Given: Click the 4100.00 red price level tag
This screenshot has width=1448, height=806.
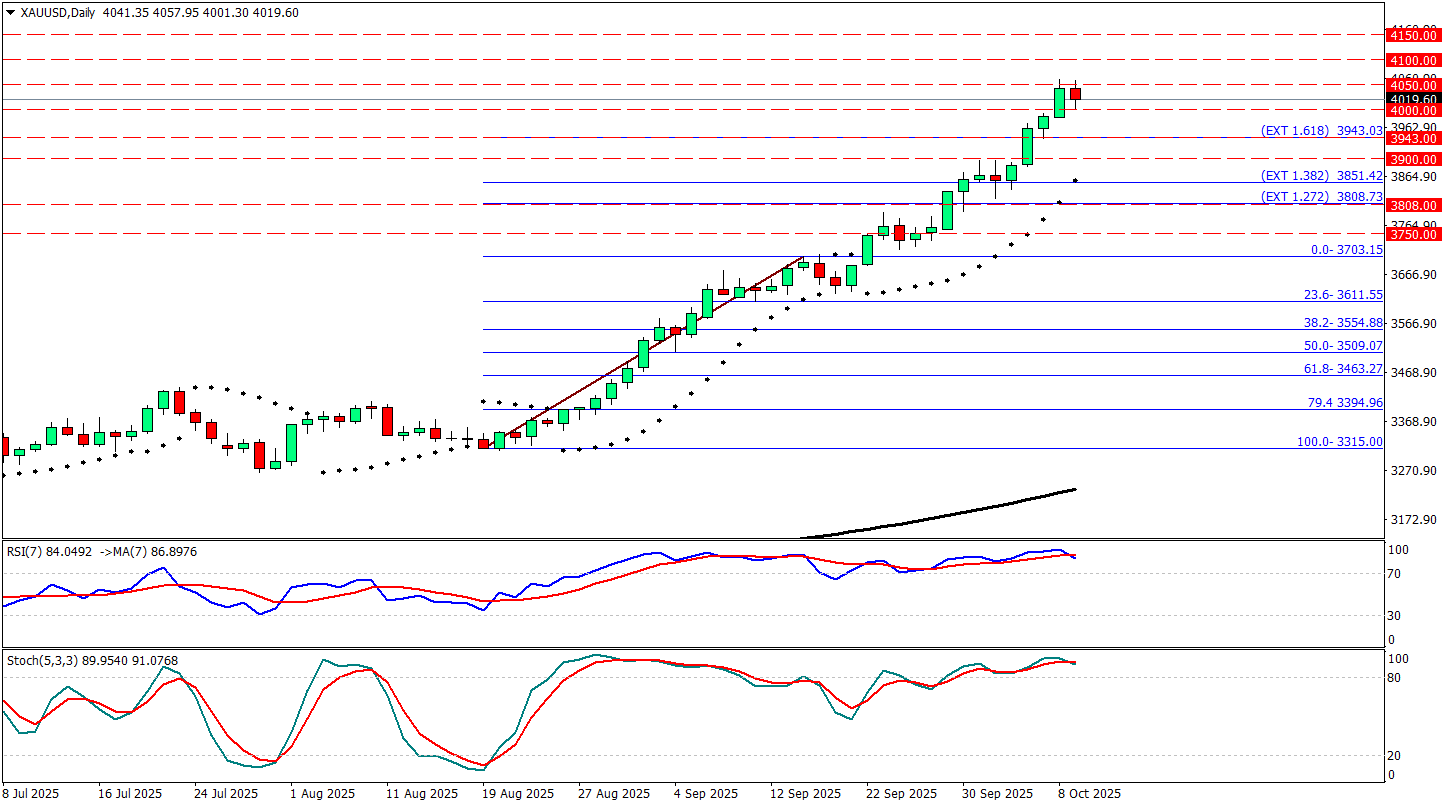Looking at the screenshot, I should tap(1413, 61).
